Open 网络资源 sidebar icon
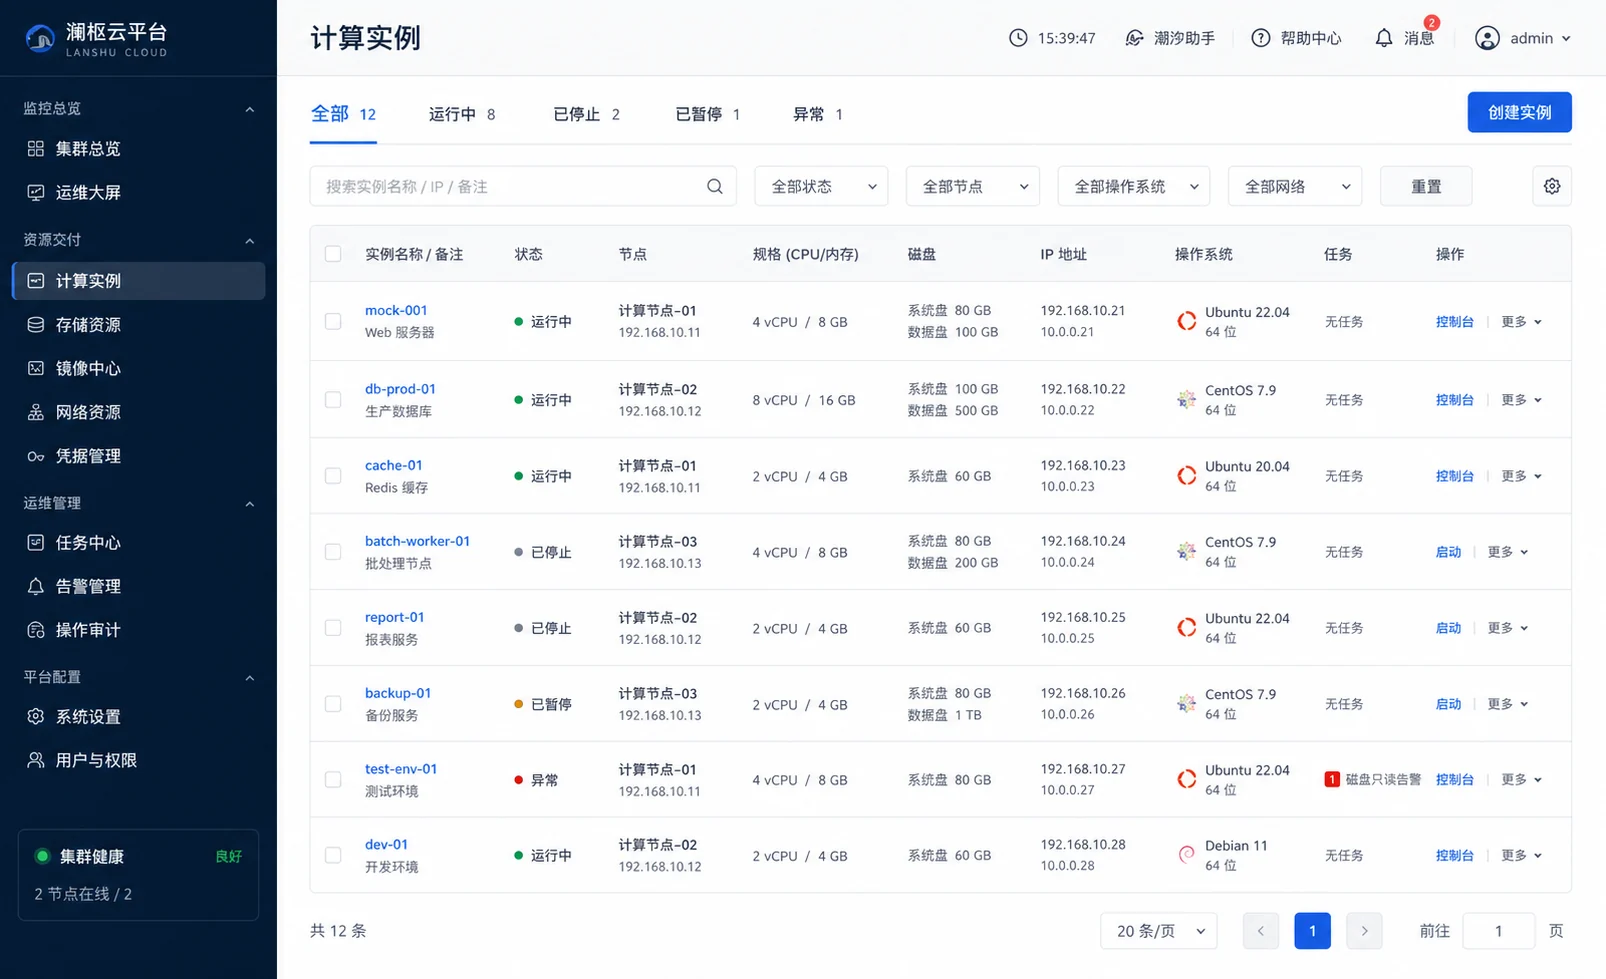This screenshot has width=1606, height=979. pos(36,412)
